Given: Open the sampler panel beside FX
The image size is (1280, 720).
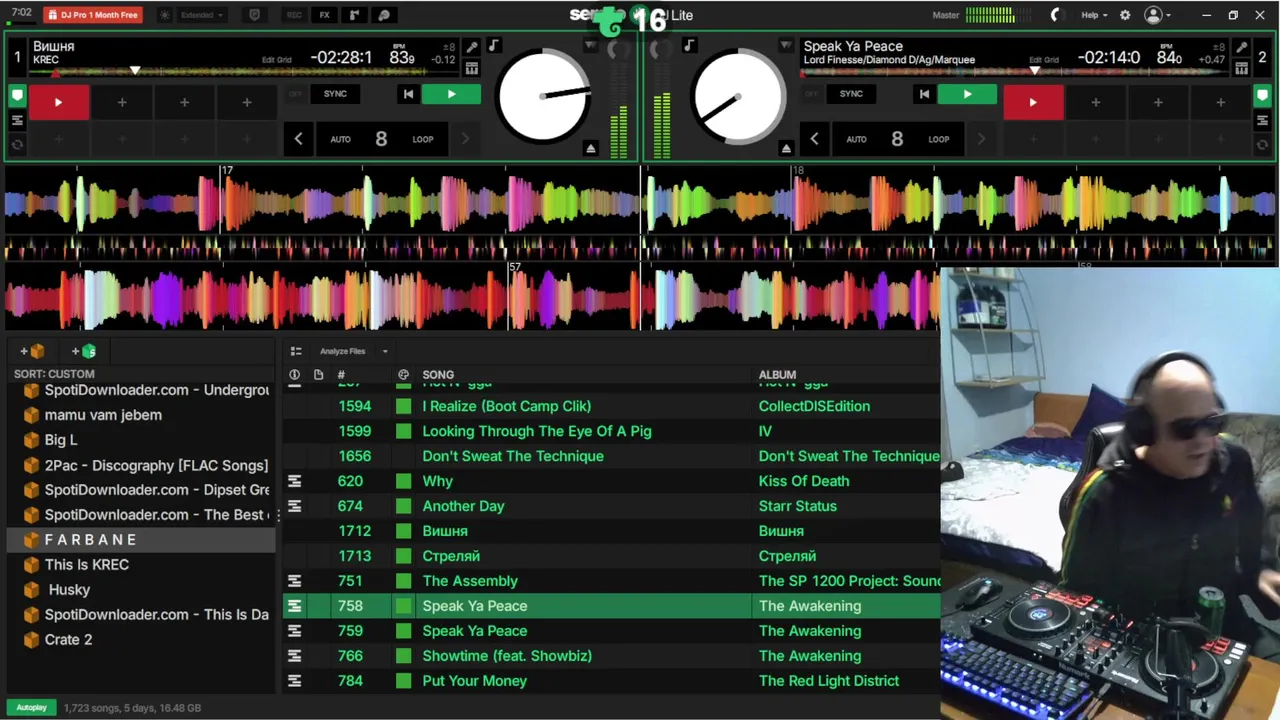Looking at the screenshot, I should [354, 15].
